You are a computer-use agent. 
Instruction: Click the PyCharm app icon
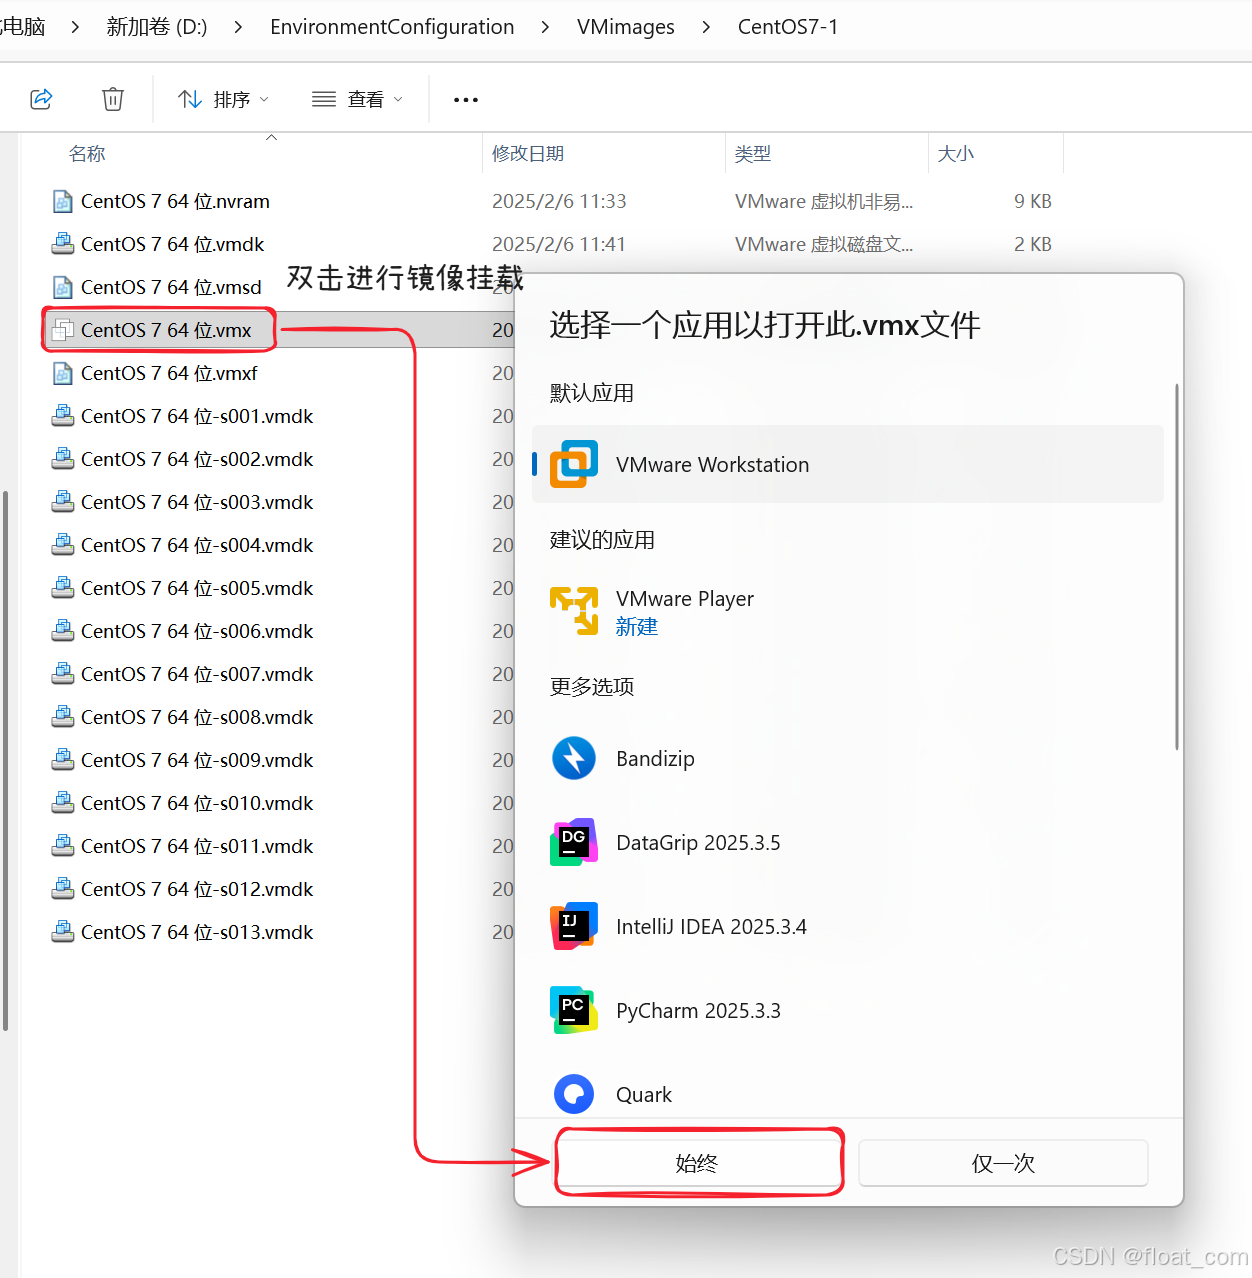(574, 1010)
